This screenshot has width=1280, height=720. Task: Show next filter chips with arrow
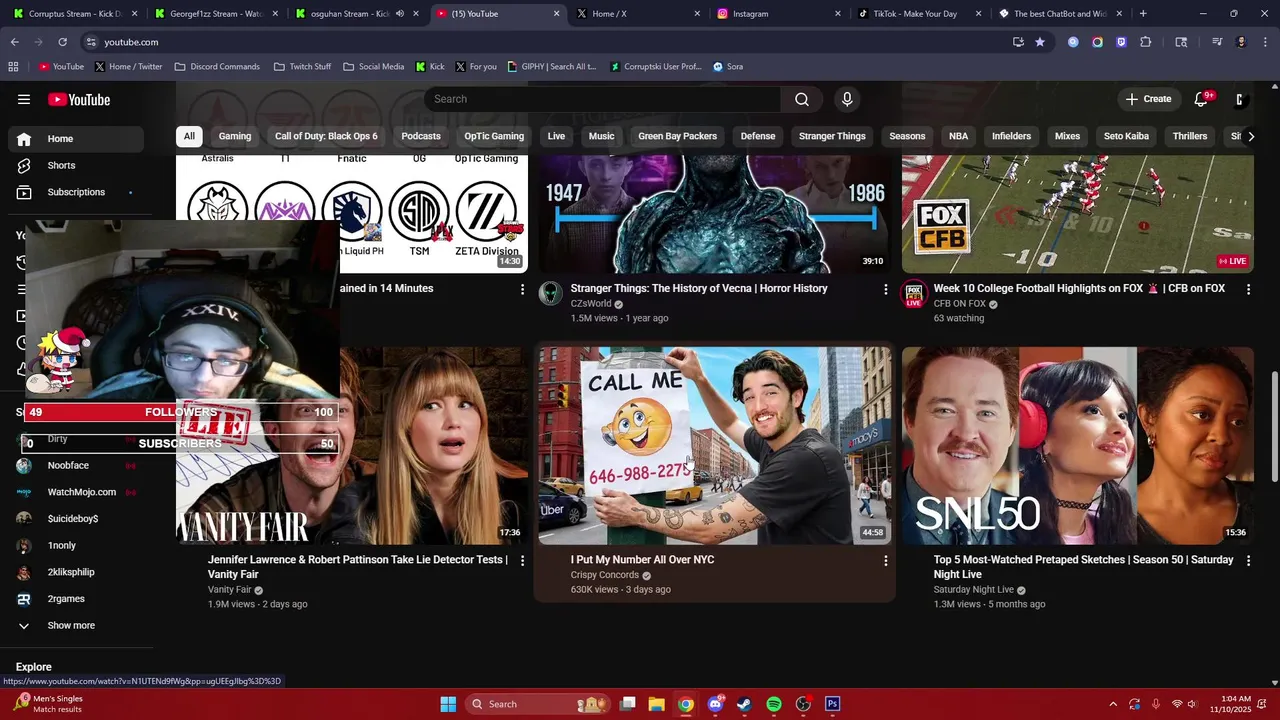pyautogui.click(x=1250, y=136)
